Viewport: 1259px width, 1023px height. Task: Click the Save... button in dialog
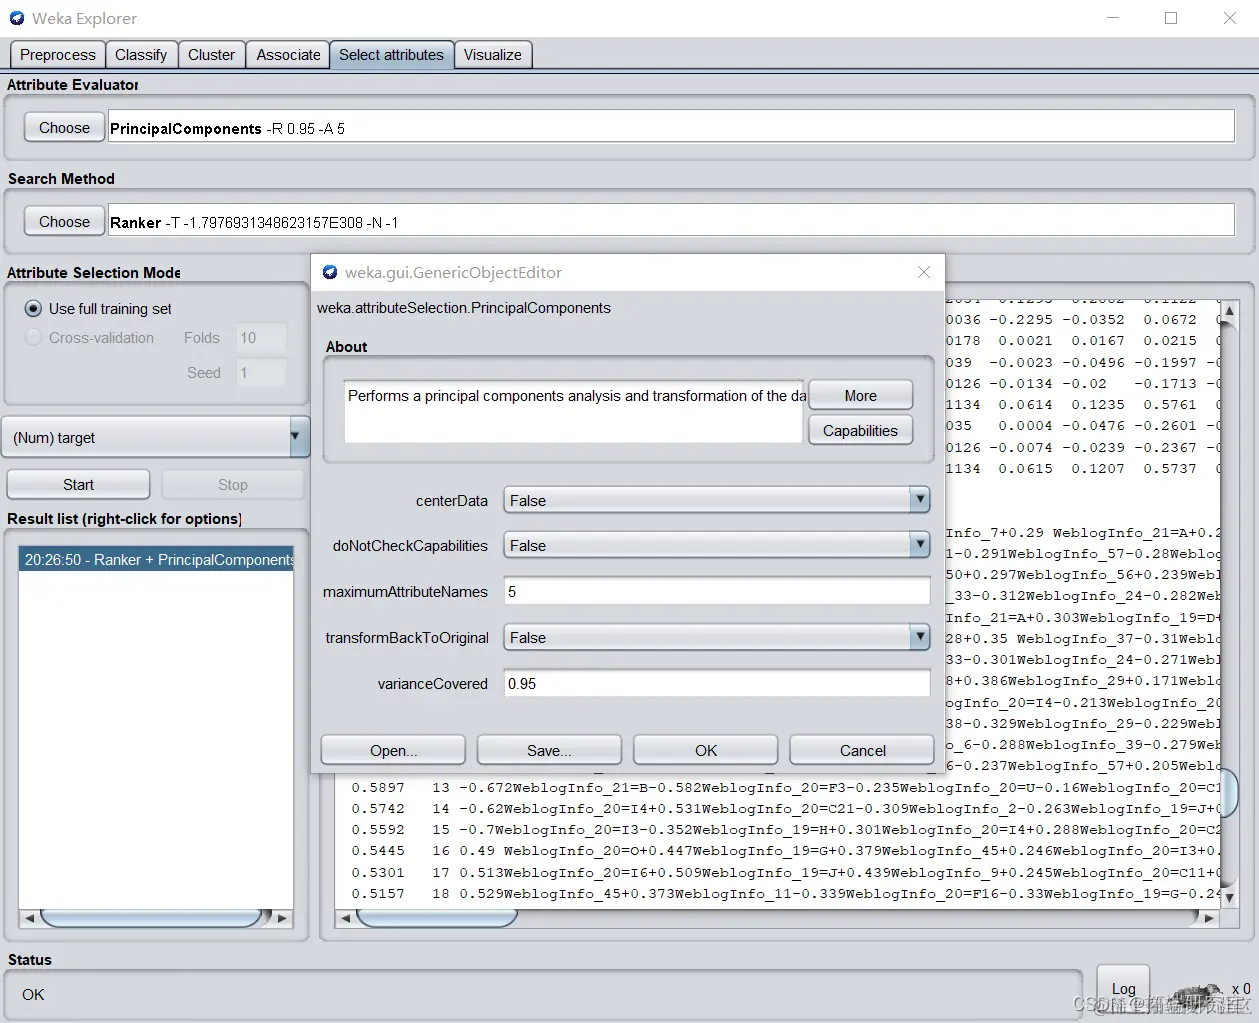[549, 750]
